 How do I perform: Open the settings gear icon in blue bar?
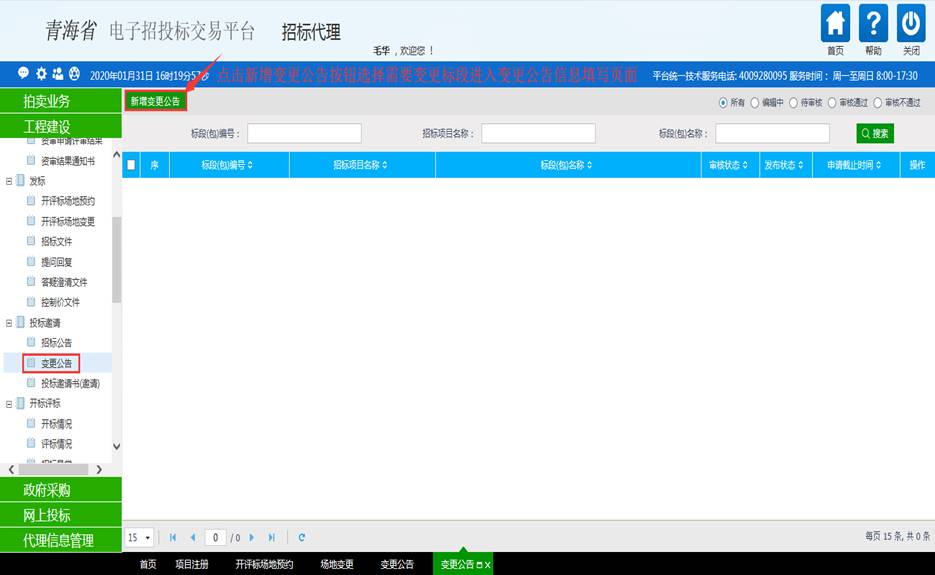tap(41, 74)
